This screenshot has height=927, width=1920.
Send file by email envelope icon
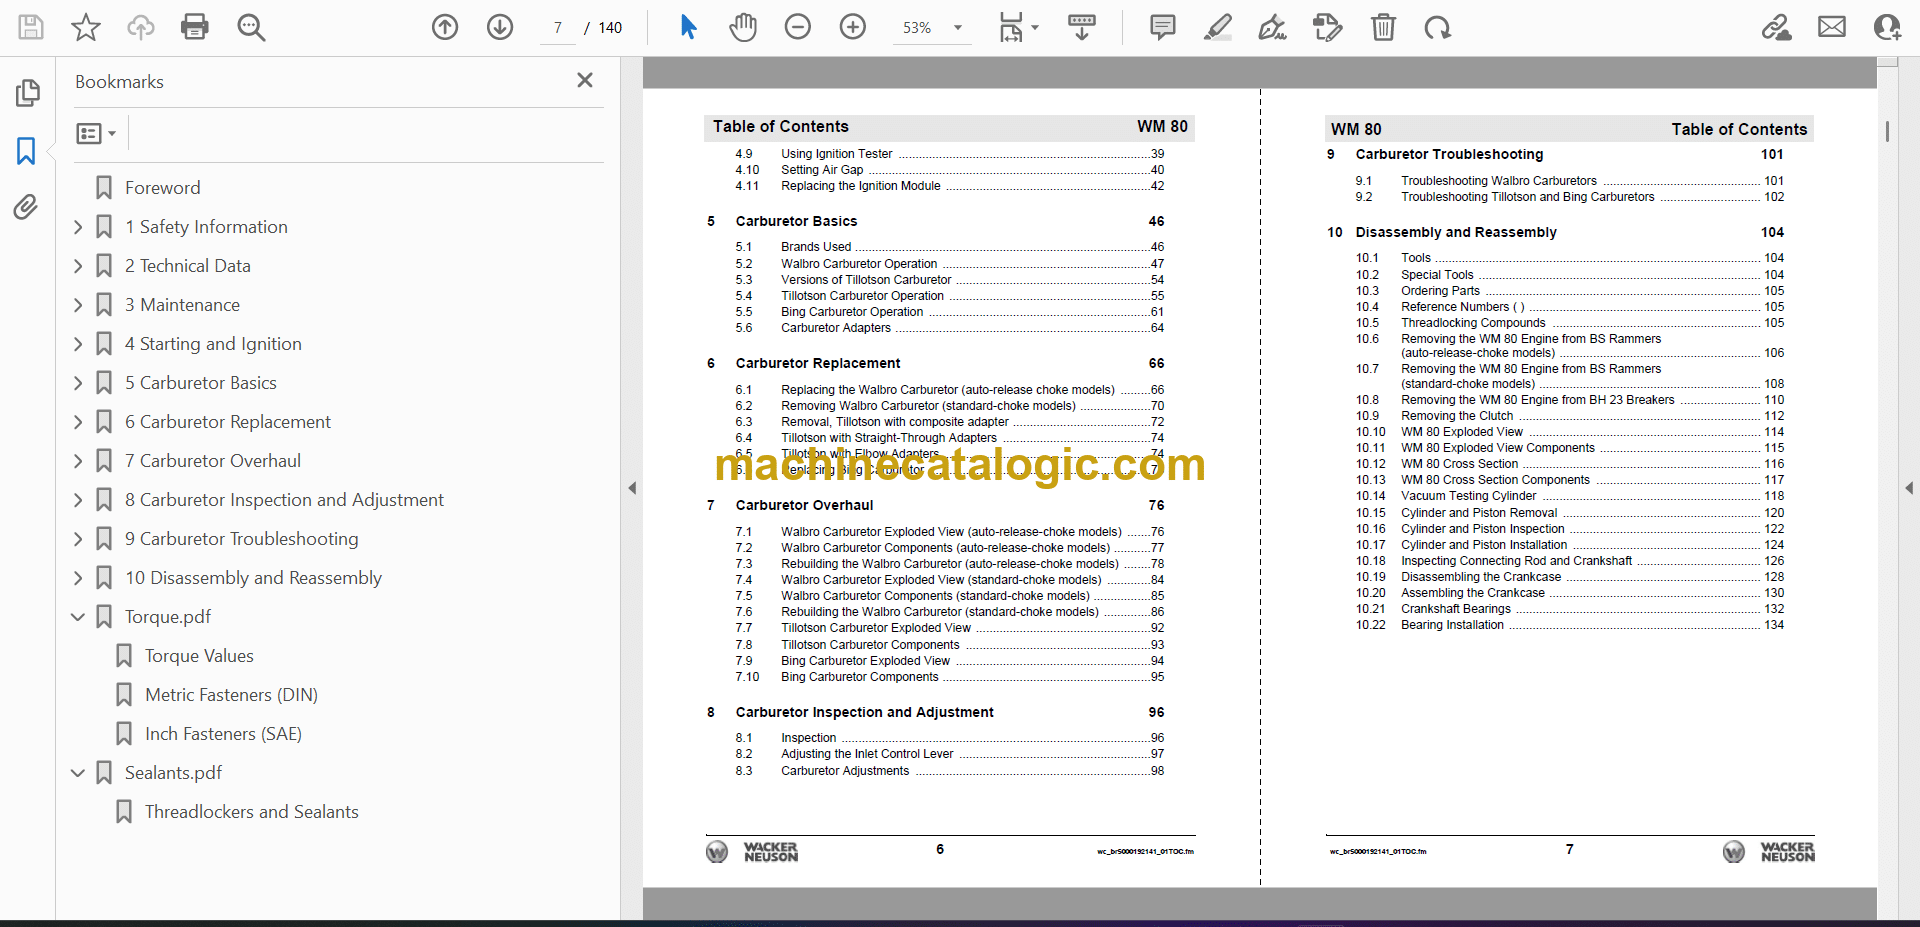(x=1832, y=27)
